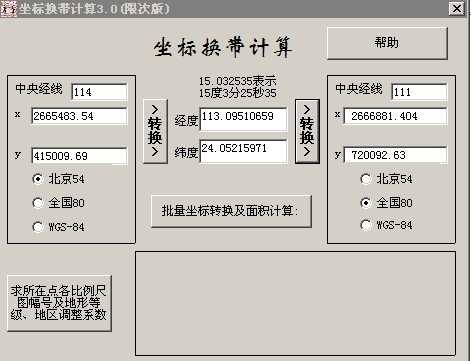471x361 pixels.
Task: Click left y field showing 415009.69
Action: [x=79, y=156]
